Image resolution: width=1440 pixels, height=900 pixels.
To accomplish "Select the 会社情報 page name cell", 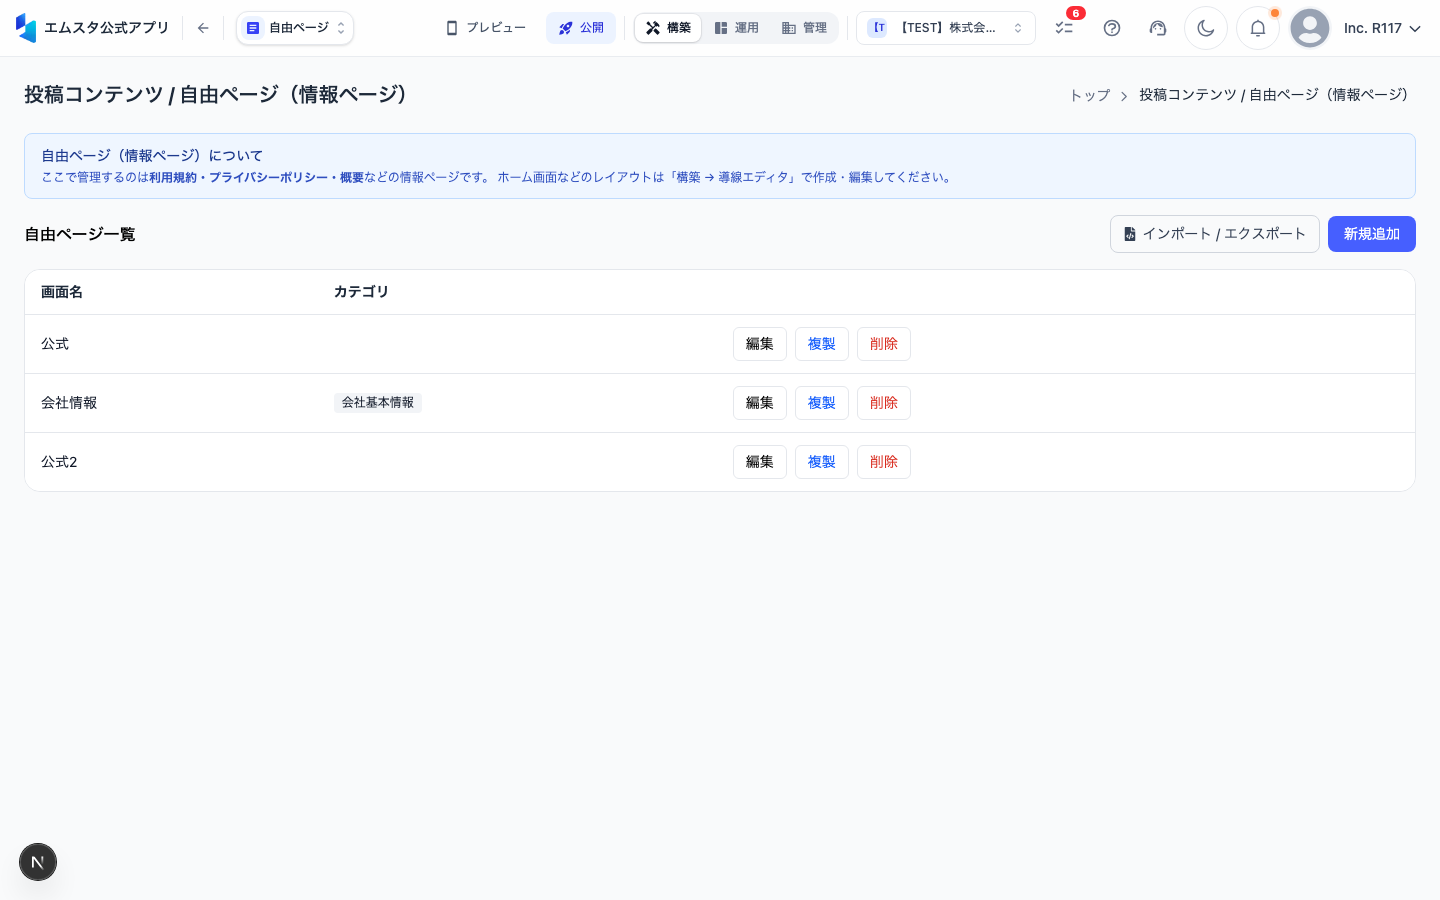I will coord(69,403).
